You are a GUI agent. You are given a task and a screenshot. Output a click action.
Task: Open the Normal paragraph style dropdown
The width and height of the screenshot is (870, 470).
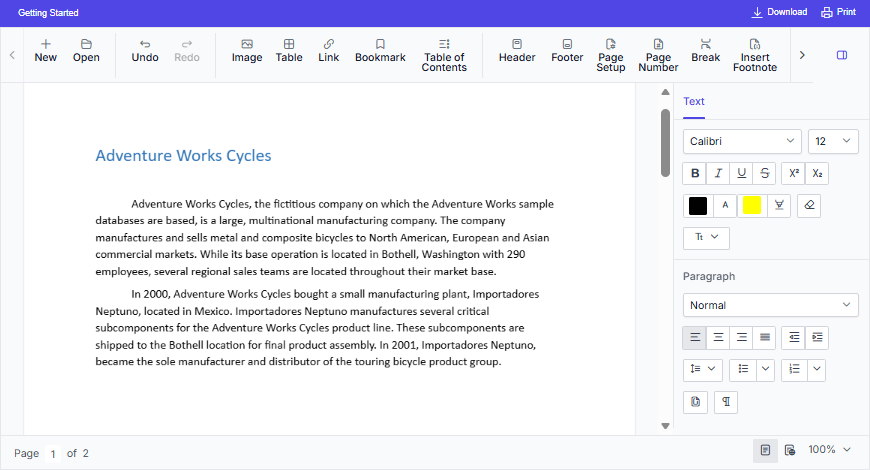point(771,305)
